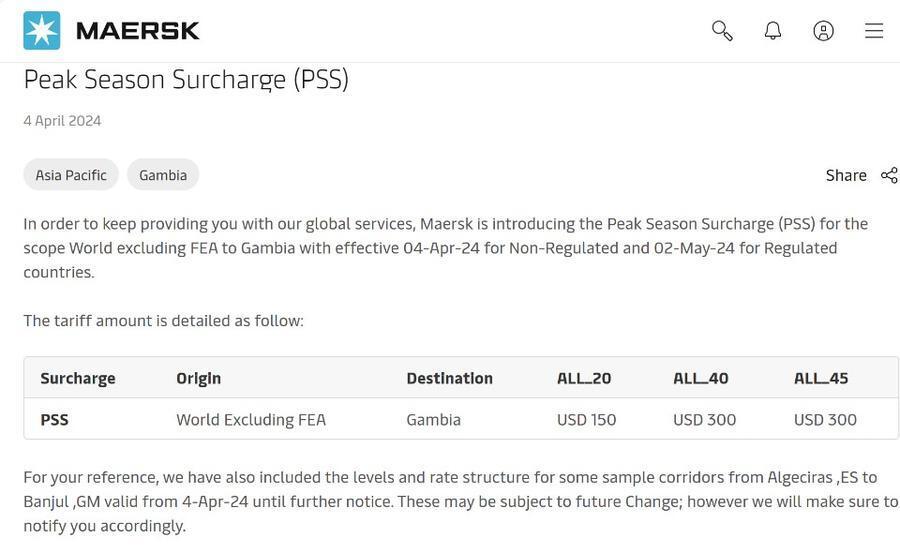Click the ALL_45 column header
This screenshot has height=553, width=900.
[x=821, y=378]
